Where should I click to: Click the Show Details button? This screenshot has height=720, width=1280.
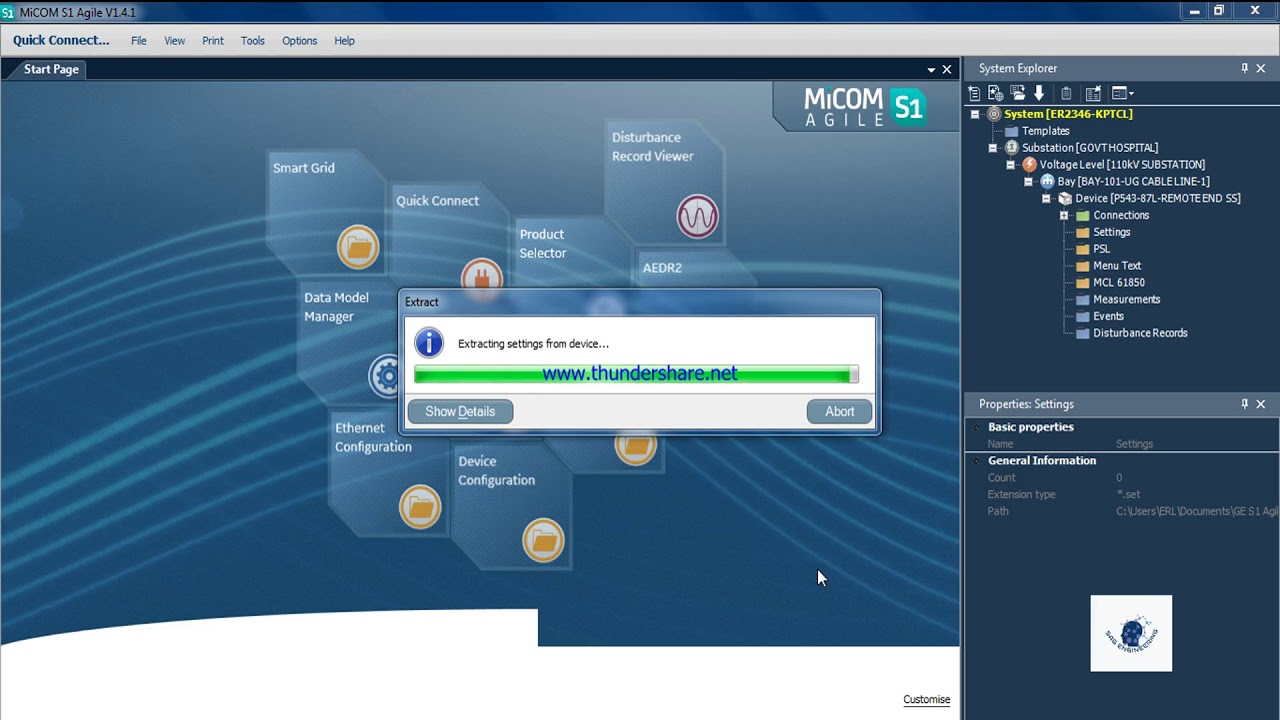[460, 411]
